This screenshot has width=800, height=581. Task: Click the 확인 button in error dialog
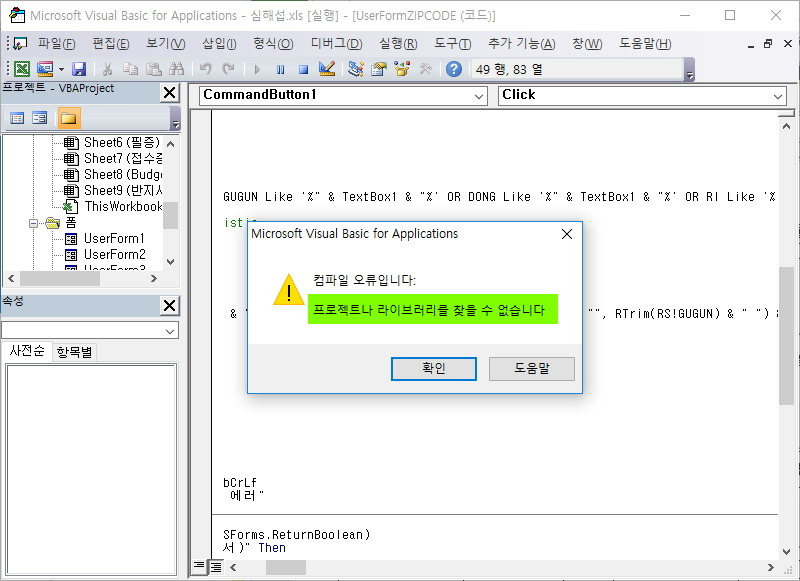[434, 368]
